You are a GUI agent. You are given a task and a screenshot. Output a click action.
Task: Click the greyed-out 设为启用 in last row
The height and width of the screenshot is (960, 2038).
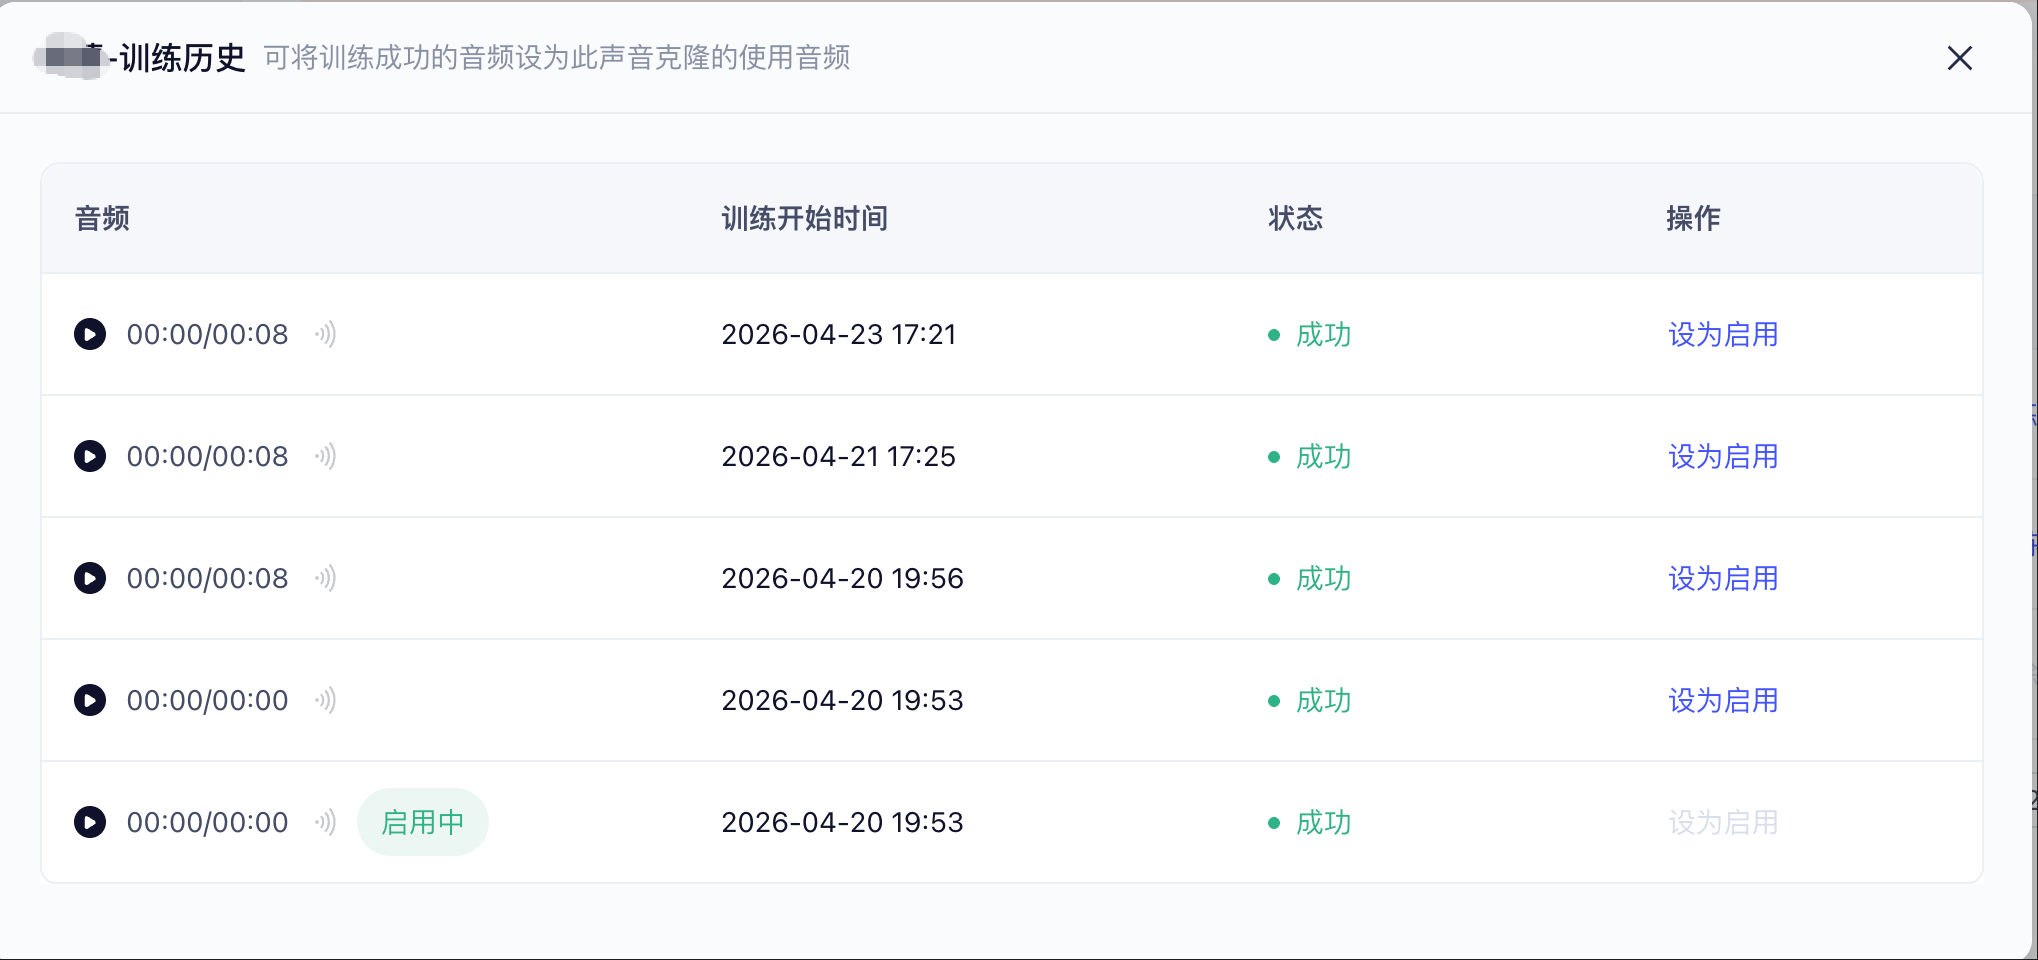1723,822
